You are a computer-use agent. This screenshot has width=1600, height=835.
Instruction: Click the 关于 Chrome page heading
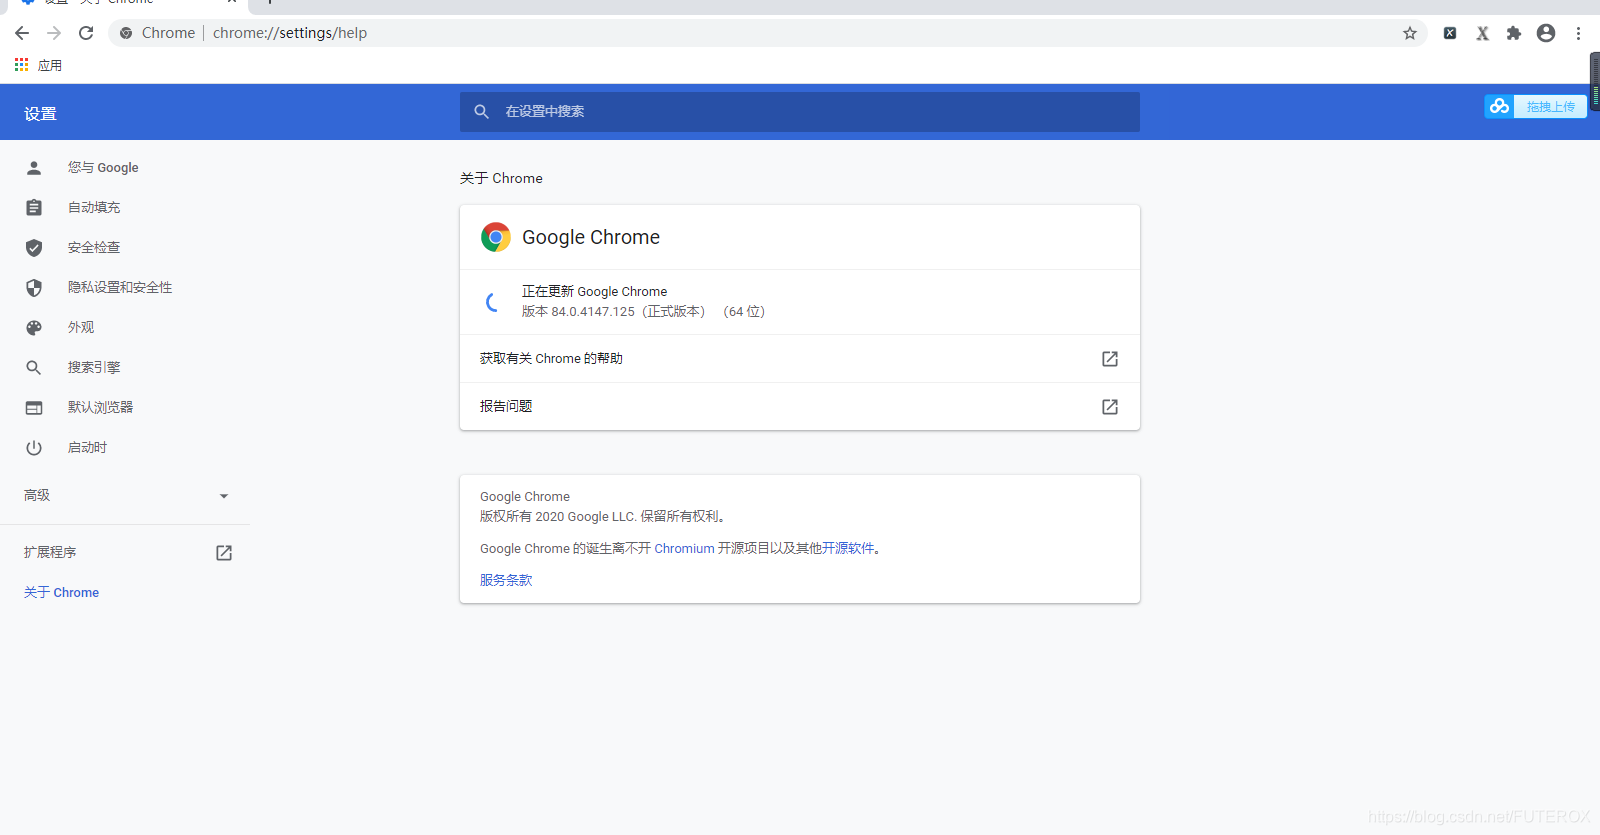click(x=501, y=178)
